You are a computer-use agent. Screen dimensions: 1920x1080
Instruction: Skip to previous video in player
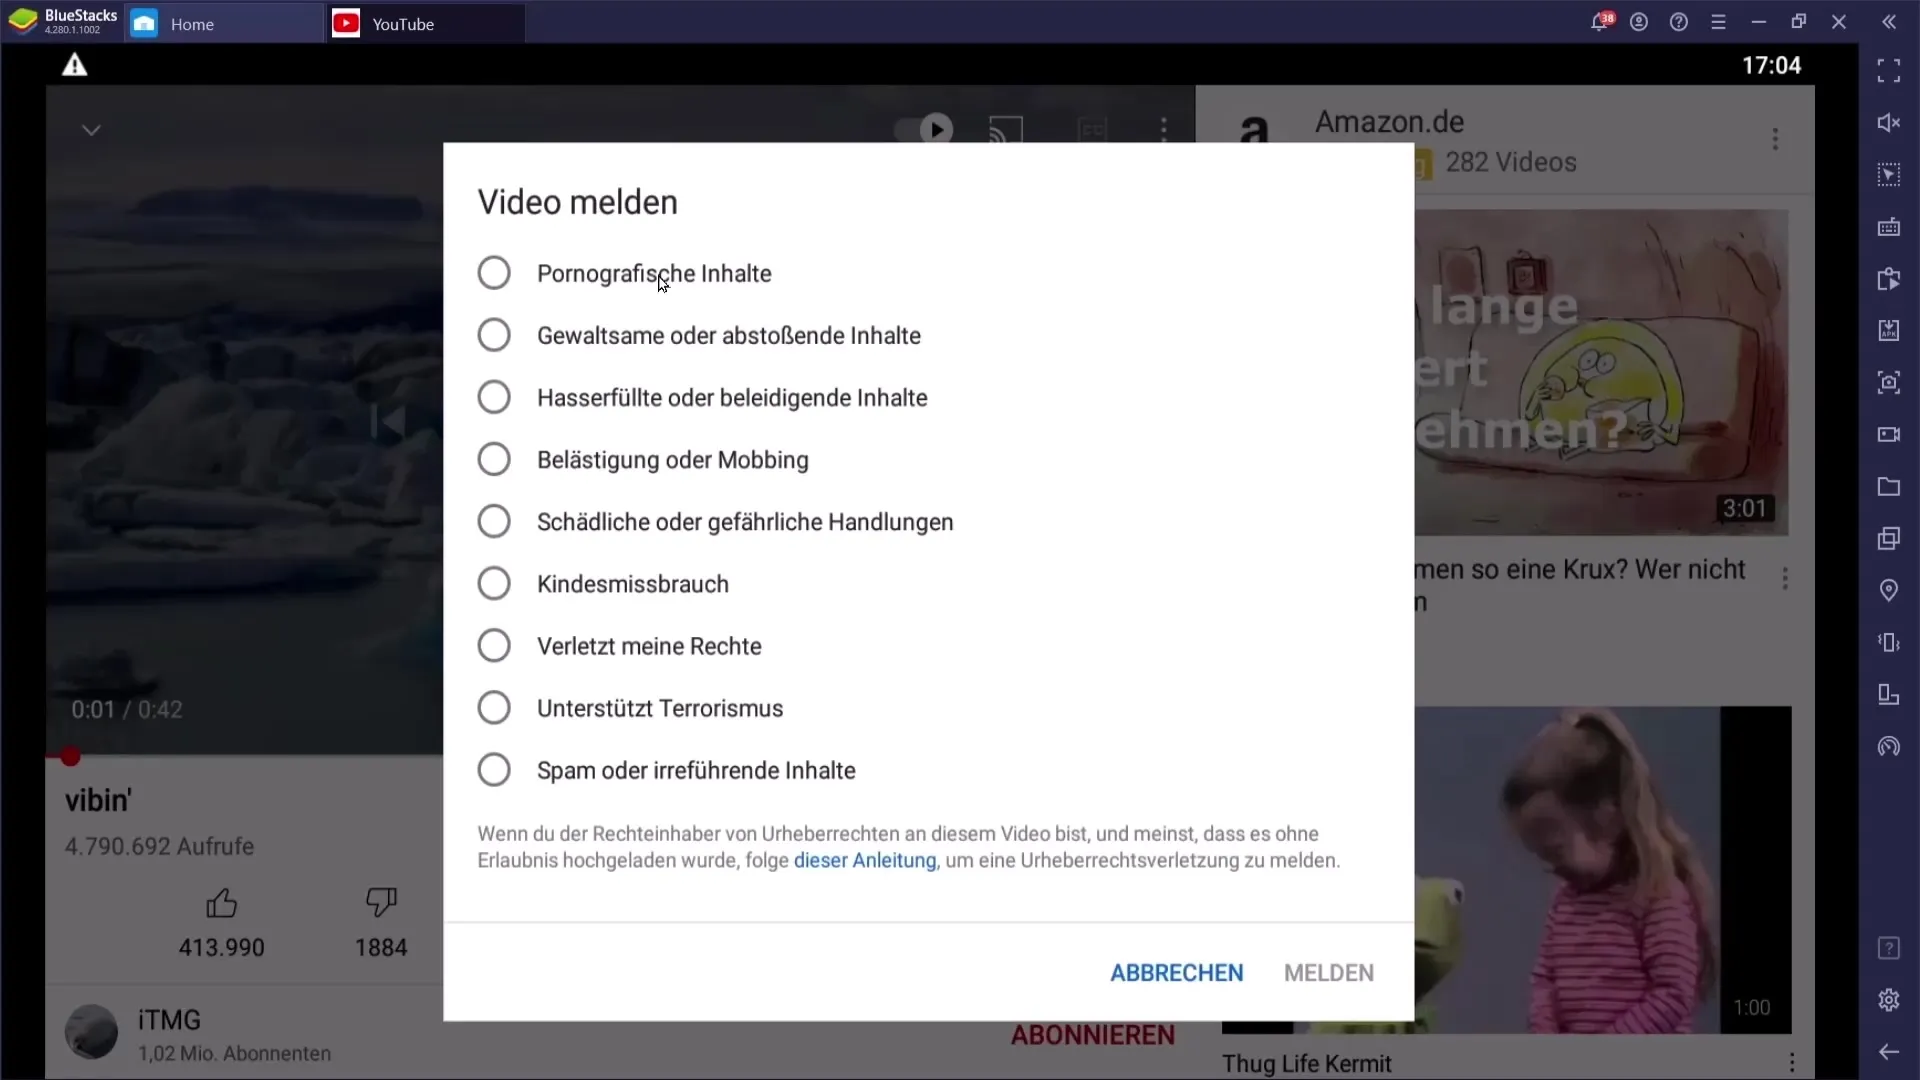click(388, 421)
